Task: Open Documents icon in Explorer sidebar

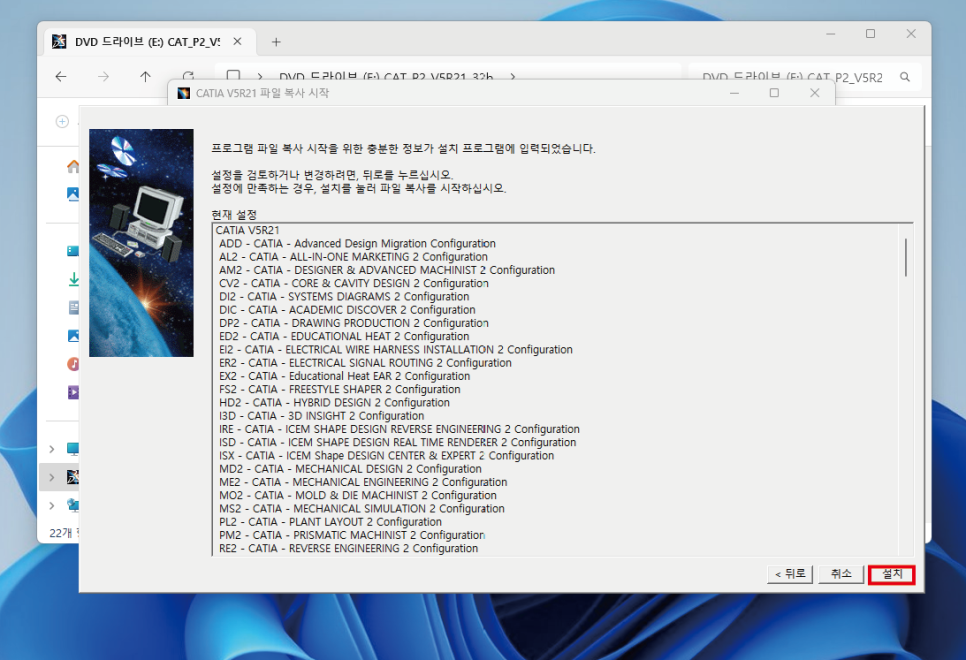Action: 74,308
